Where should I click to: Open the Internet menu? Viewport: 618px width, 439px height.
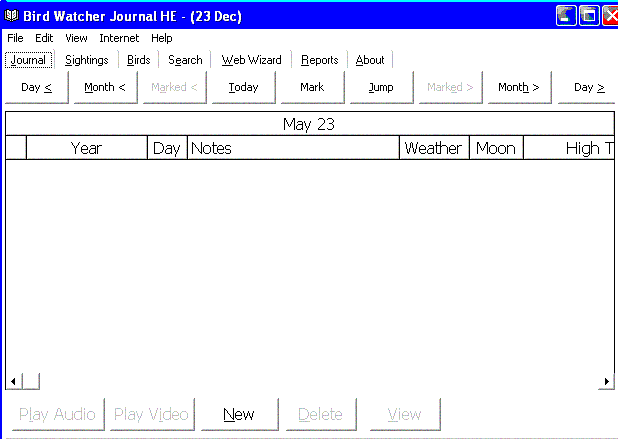(x=119, y=38)
